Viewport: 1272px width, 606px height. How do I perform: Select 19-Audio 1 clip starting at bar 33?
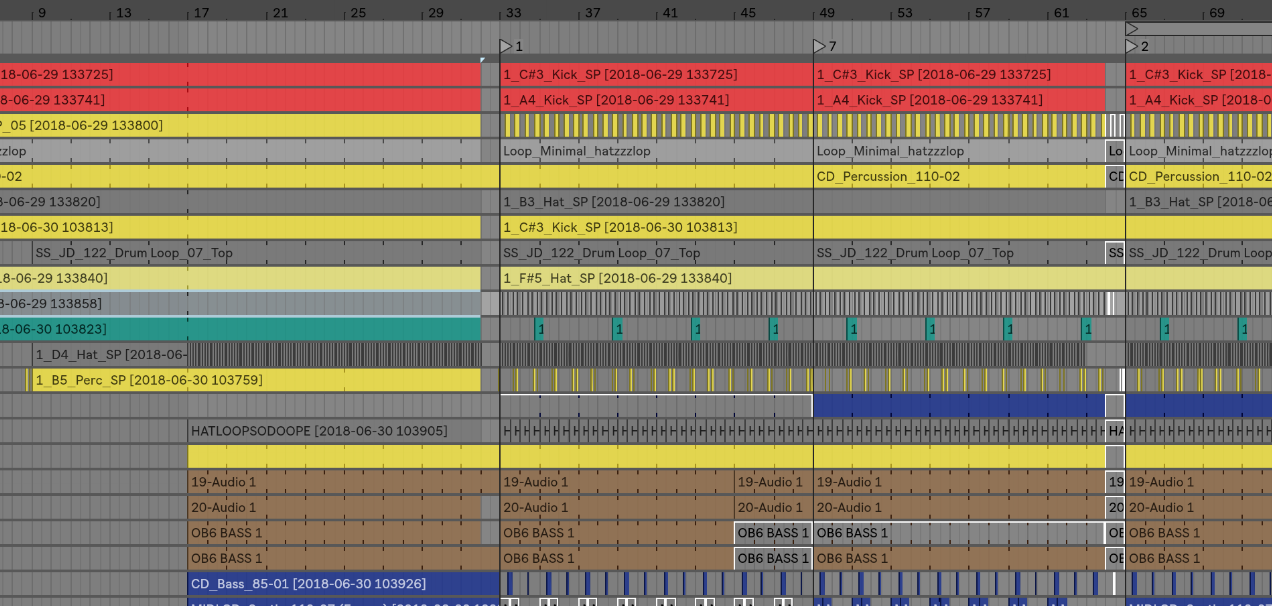click(x=617, y=482)
